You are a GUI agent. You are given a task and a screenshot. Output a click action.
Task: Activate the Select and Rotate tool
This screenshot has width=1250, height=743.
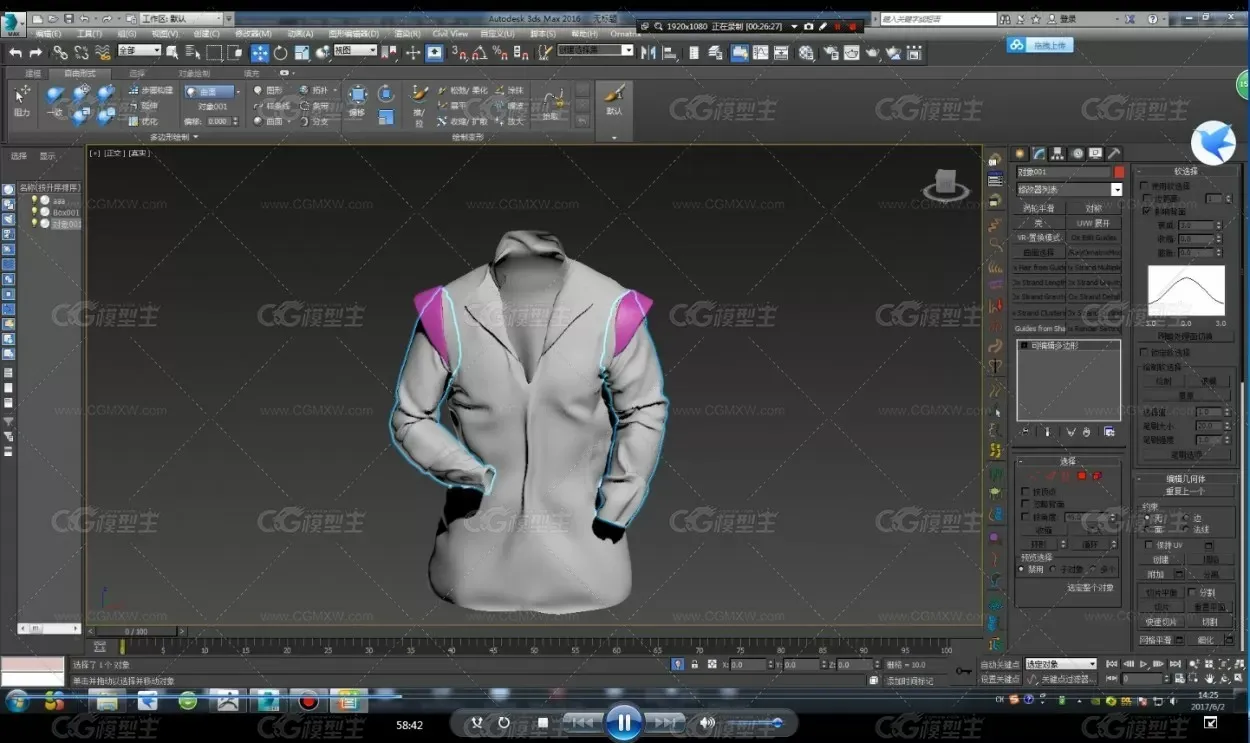[281, 53]
